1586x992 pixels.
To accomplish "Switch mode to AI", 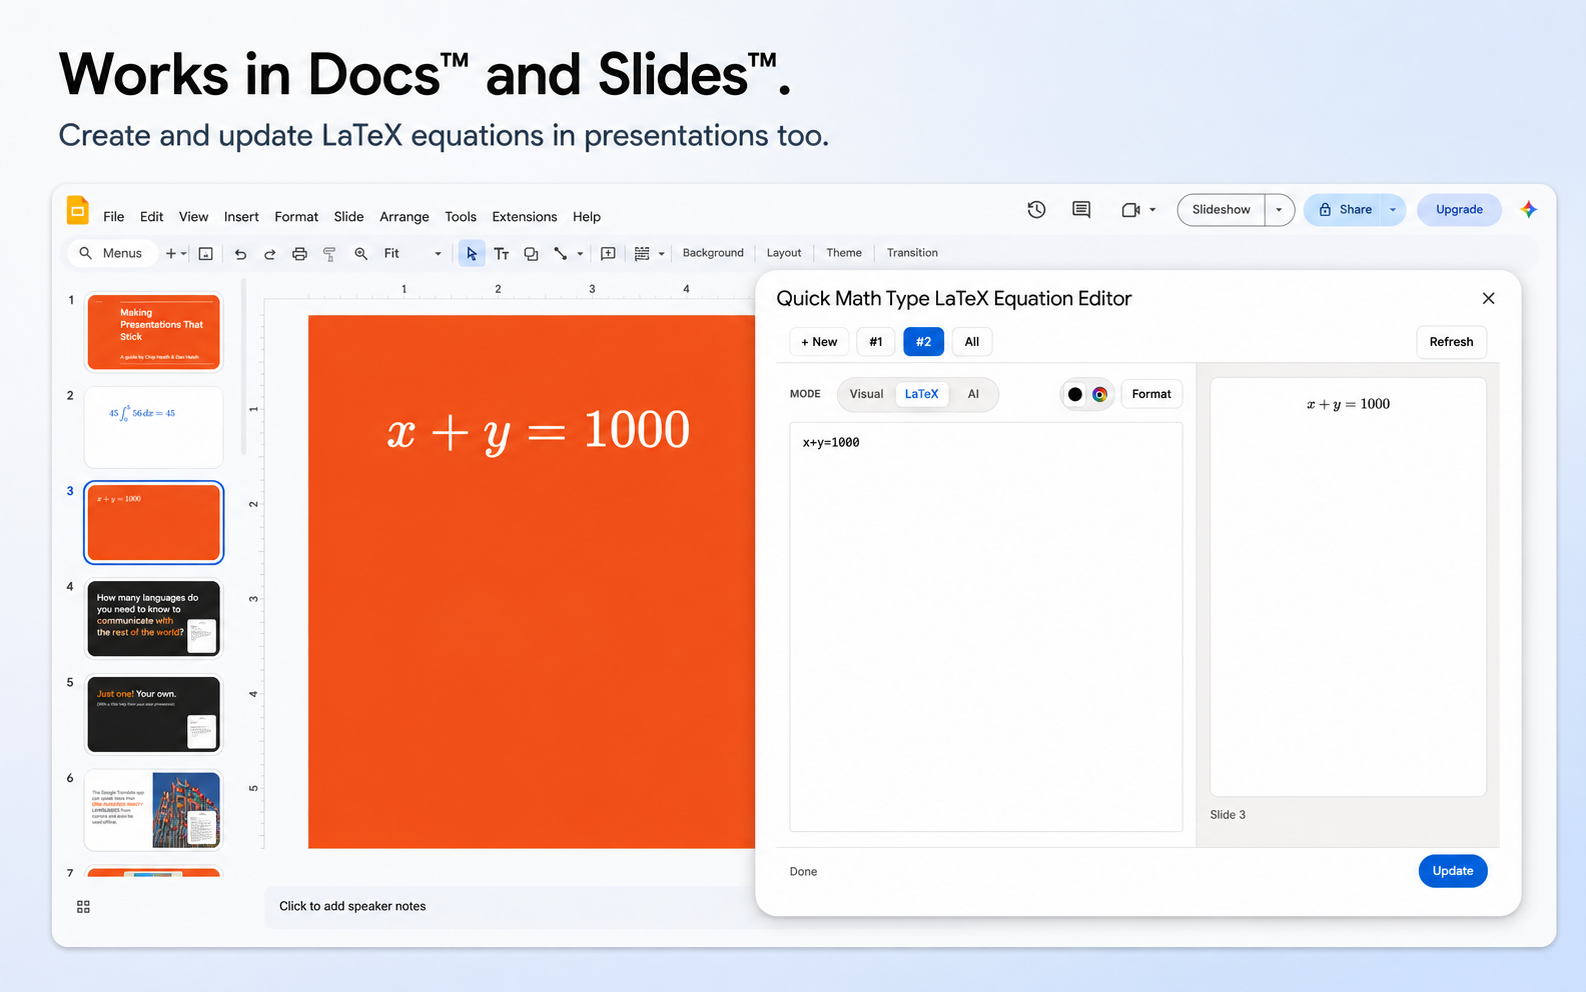I will 973,394.
